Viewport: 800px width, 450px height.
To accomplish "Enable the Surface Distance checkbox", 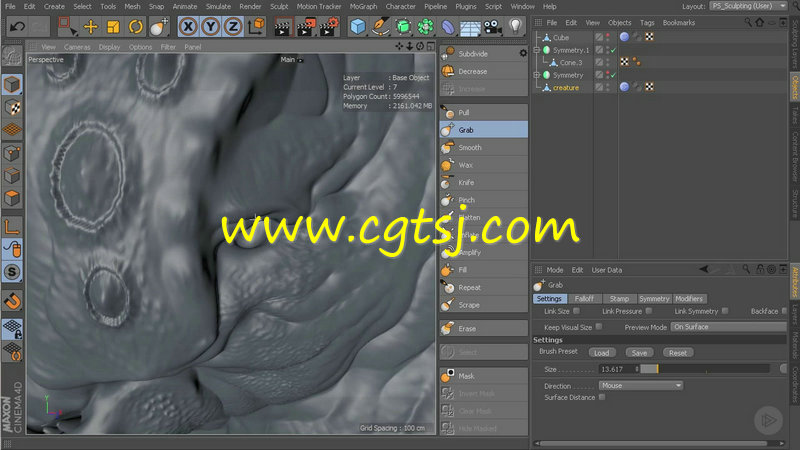I will pos(602,397).
